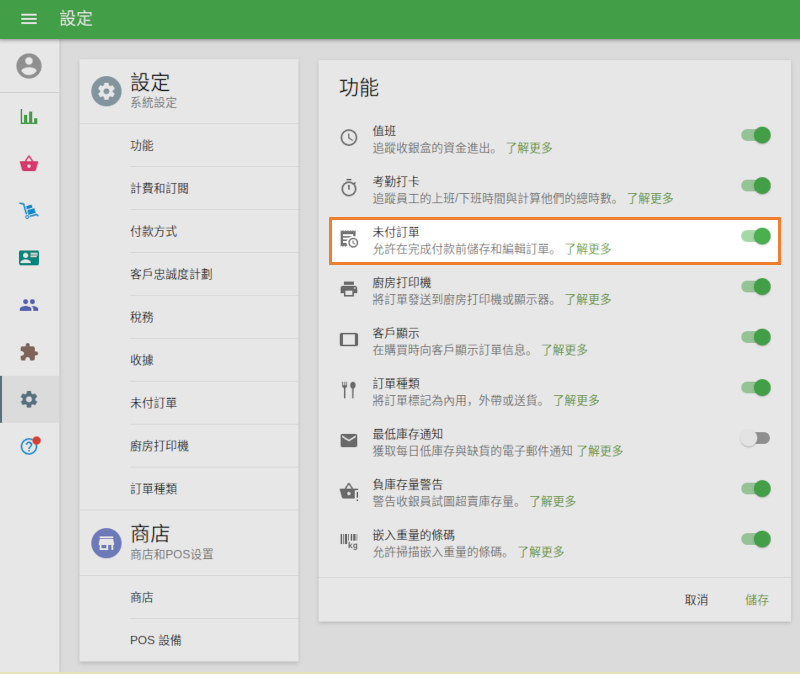
Task: Open 了解更多 link for 未付訂單
Action: pos(590,252)
